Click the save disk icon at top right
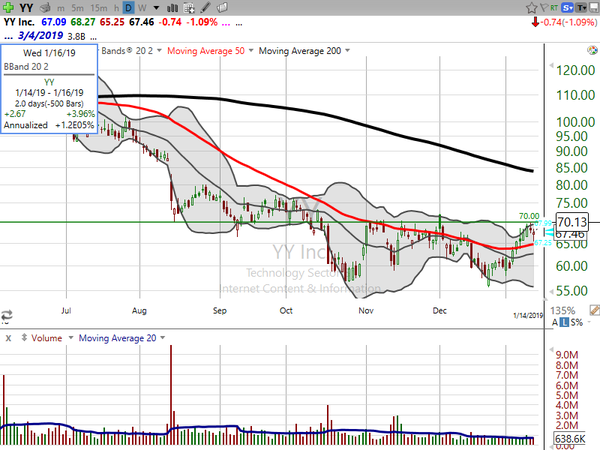The image size is (600, 450). click(x=594, y=7)
